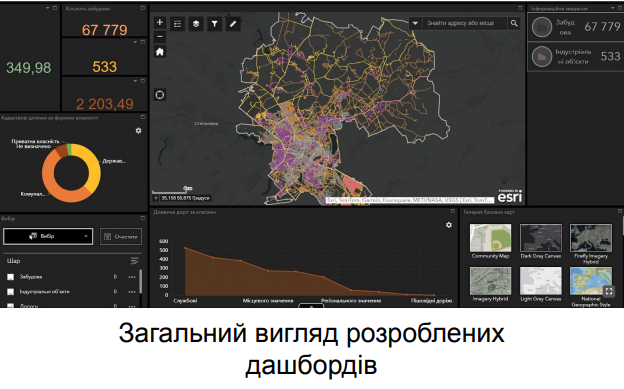The width and height of the screenshot is (624, 389).
Task: Select the Imagery Hybrid basemap
Action: [490, 284]
